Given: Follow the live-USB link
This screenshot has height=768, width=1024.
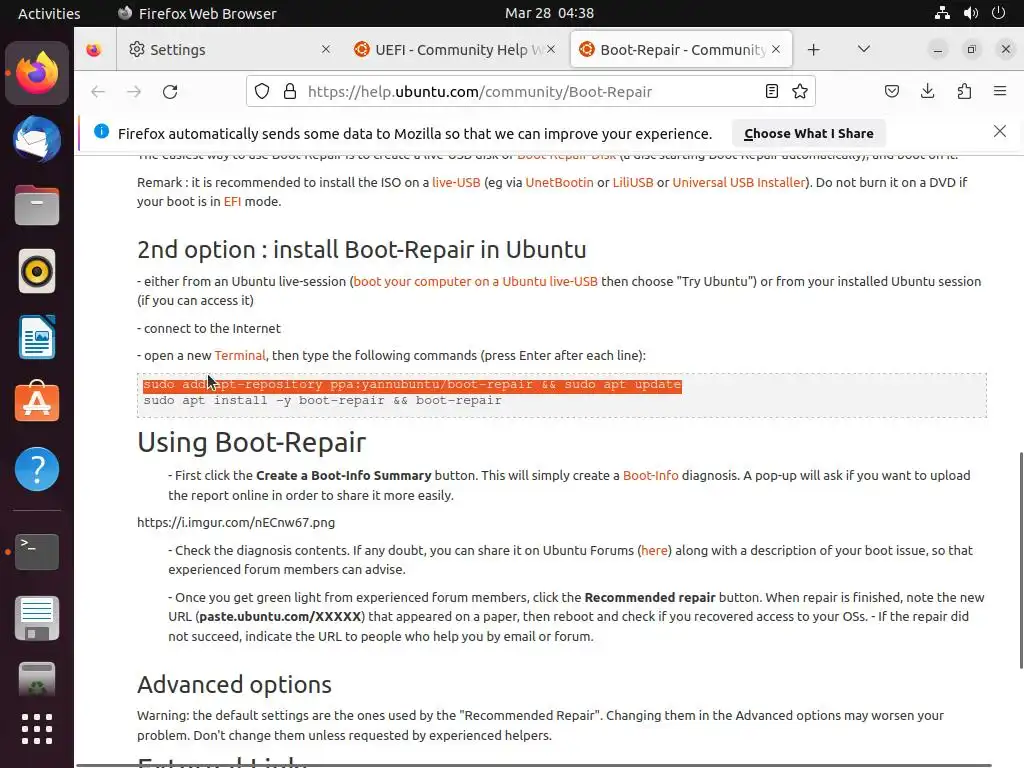Looking at the screenshot, I should coord(456,182).
